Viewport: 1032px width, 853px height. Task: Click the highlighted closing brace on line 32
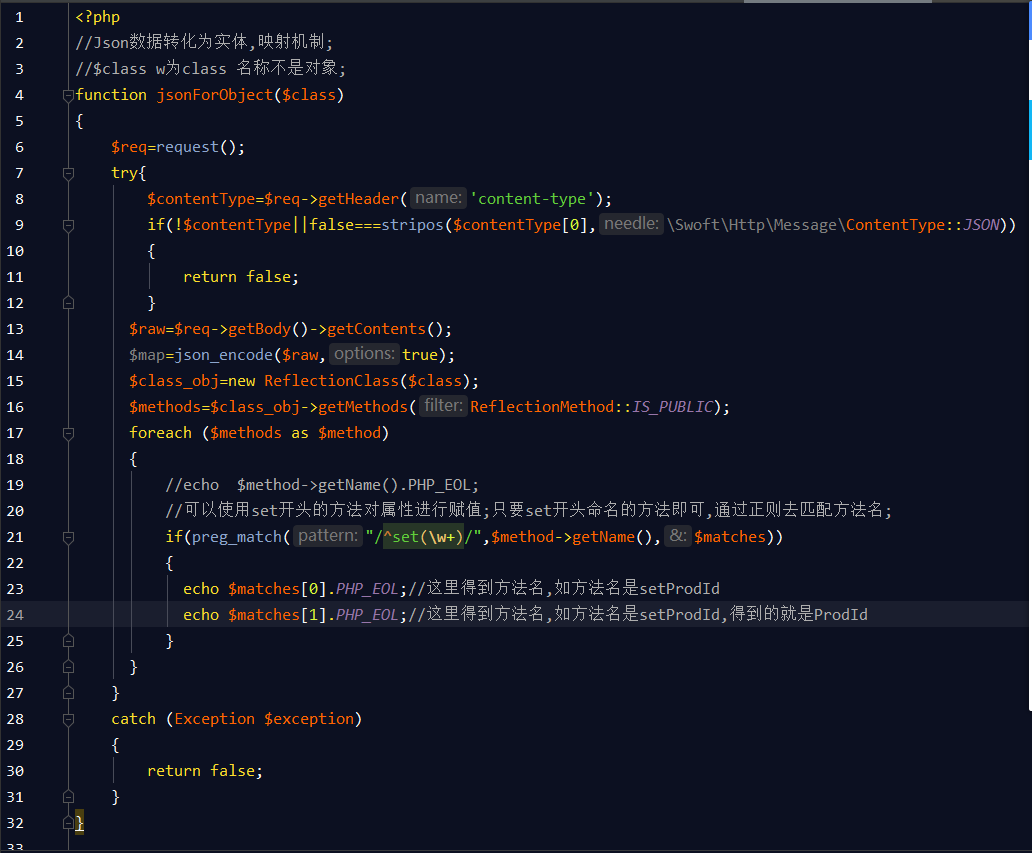pyautogui.click(x=80, y=823)
